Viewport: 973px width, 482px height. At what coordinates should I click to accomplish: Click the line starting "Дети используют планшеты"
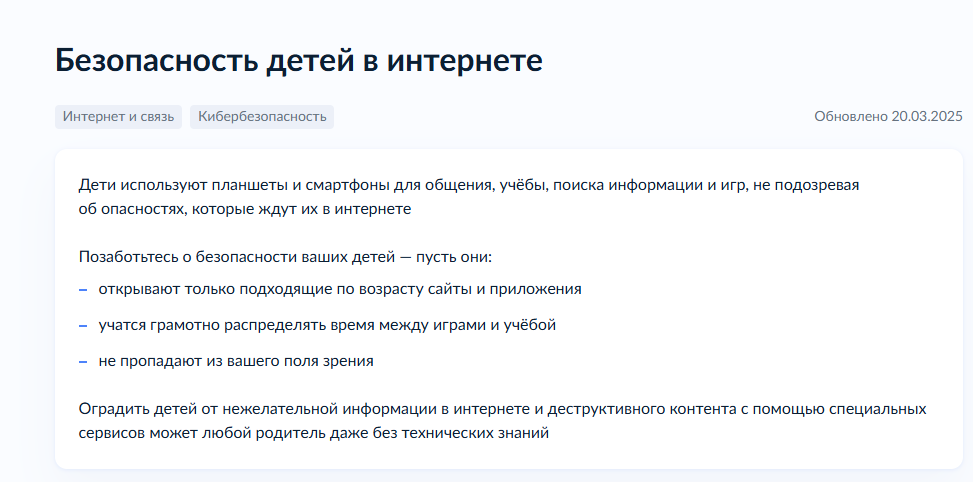(468, 185)
